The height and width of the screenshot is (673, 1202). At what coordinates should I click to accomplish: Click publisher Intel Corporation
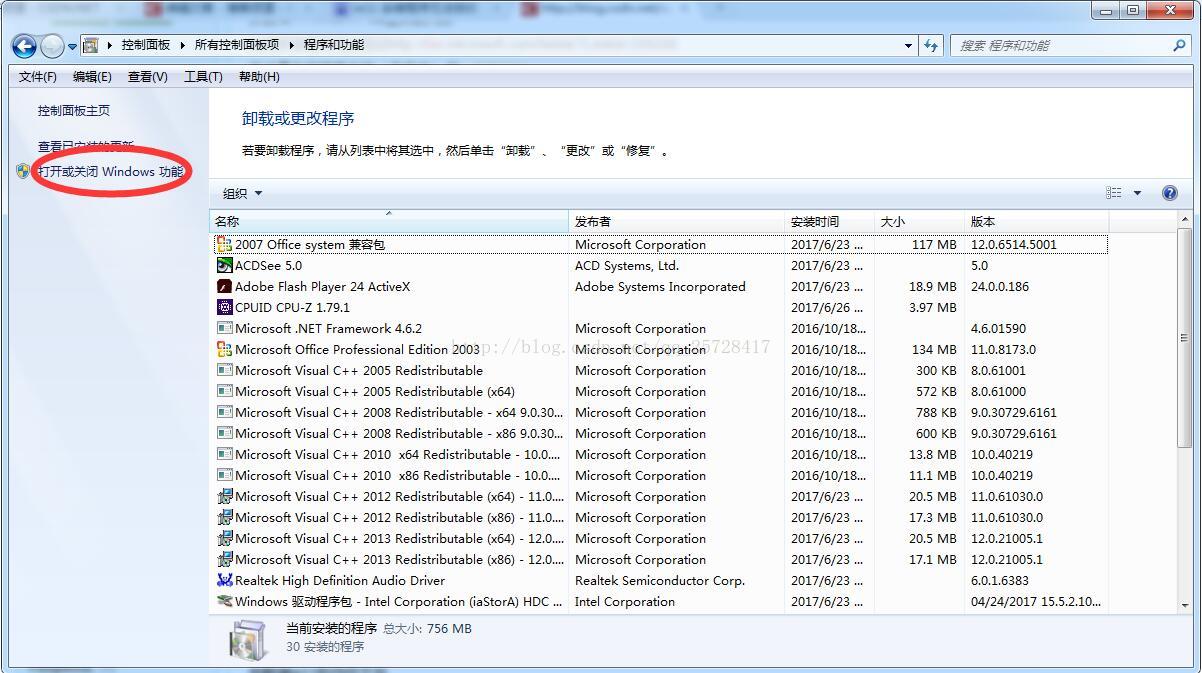pyautogui.click(x=625, y=601)
